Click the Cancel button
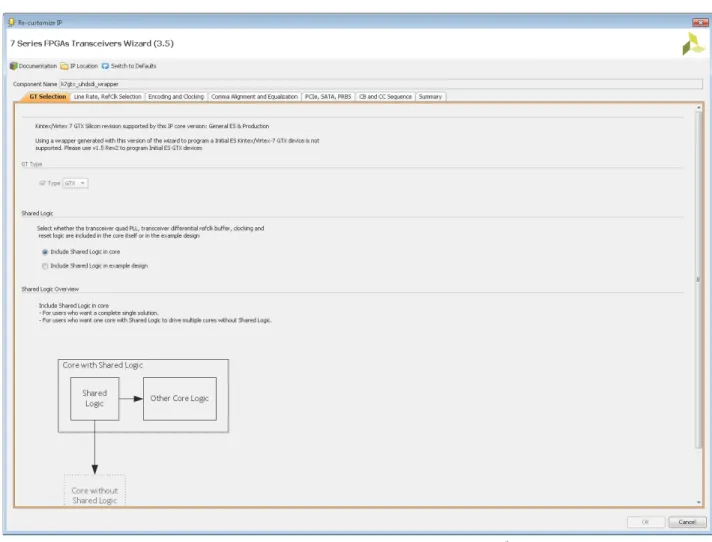Screen dimensions: 712x542 point(687,522)
